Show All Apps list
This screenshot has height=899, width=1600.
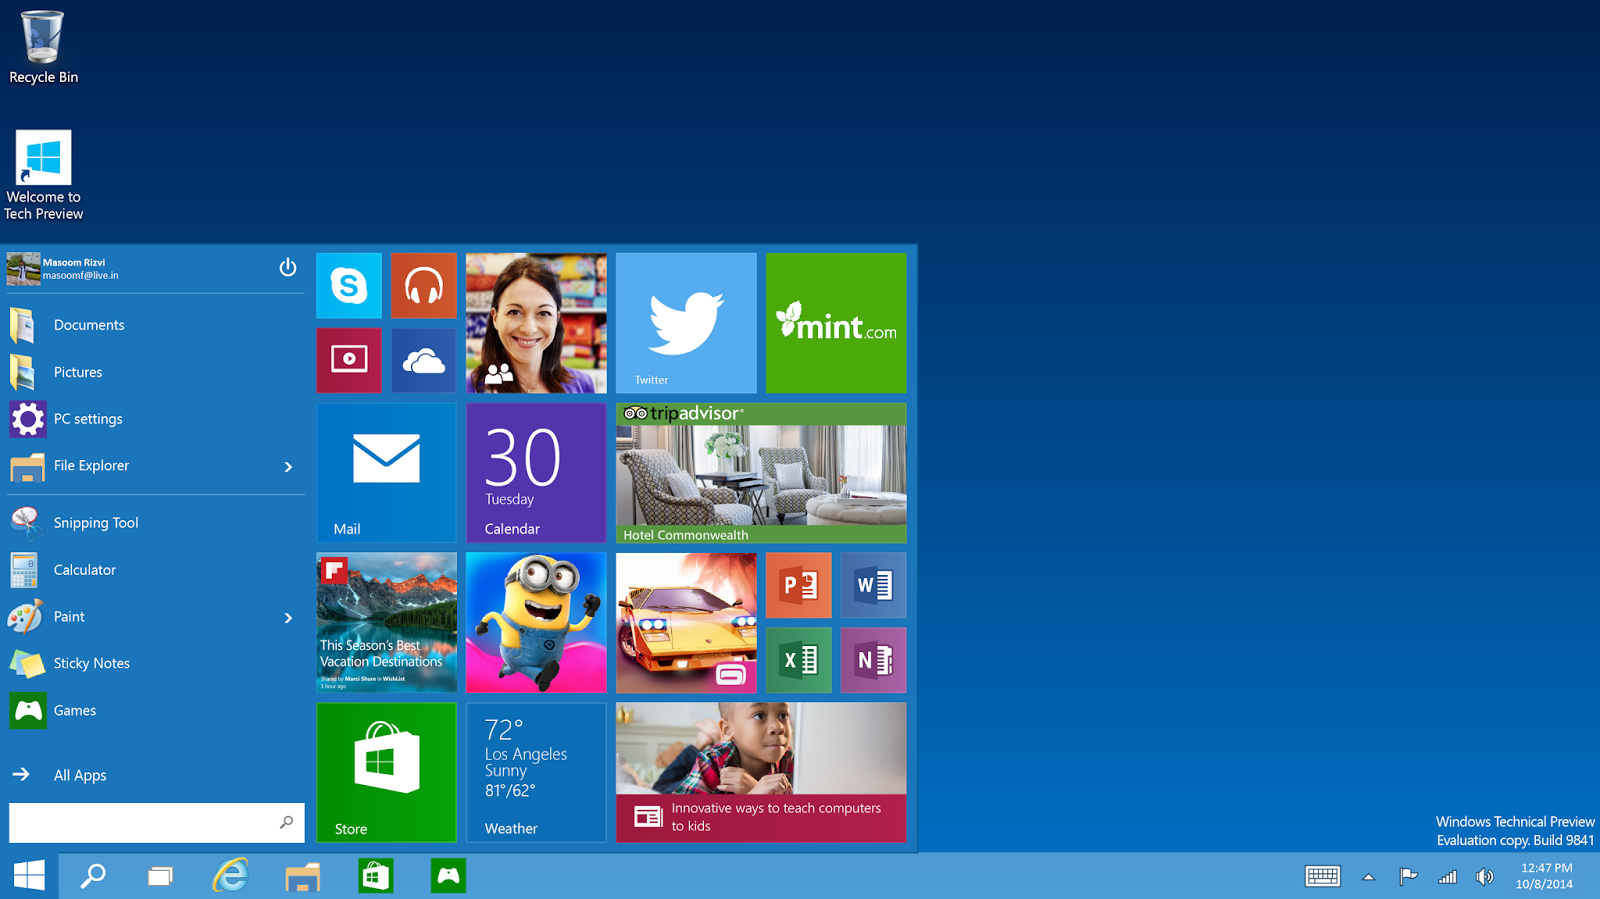pyautogui.click(x=155, y=775)
